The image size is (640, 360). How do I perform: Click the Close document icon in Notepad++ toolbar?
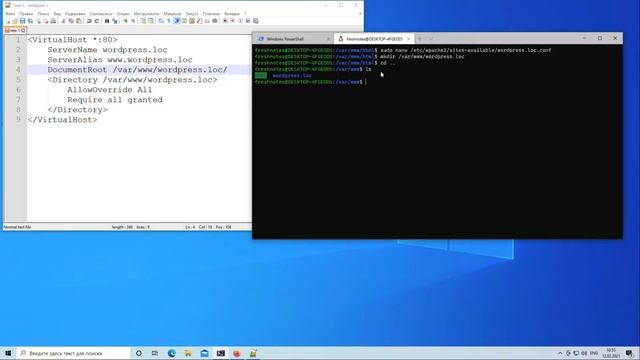tap(38, 21)
